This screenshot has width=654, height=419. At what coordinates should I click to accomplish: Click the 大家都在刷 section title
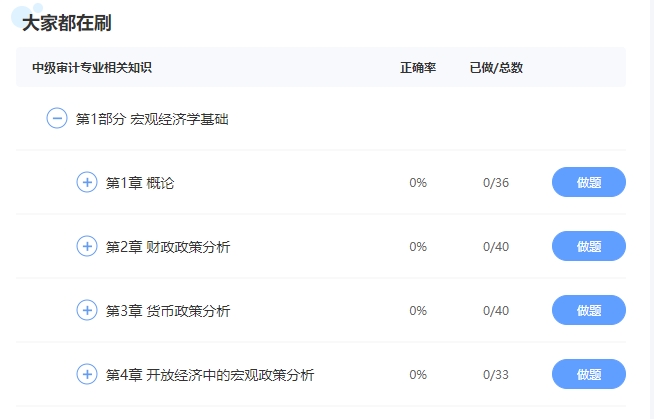(x=67, y=23)
